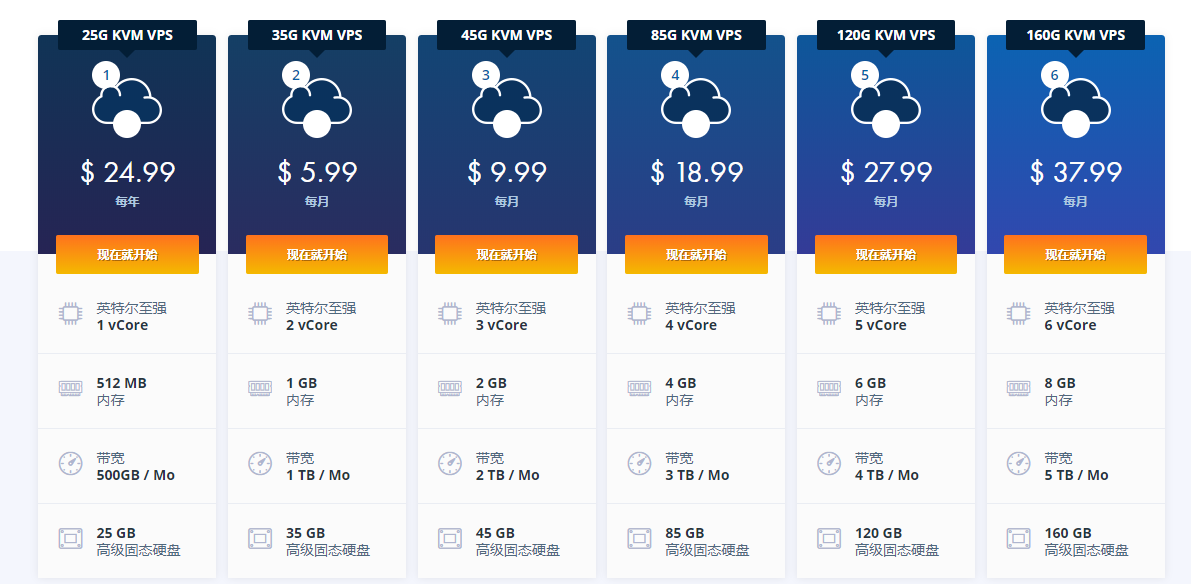Click the memory icon next to 2 GB 内存

[450, 388]
